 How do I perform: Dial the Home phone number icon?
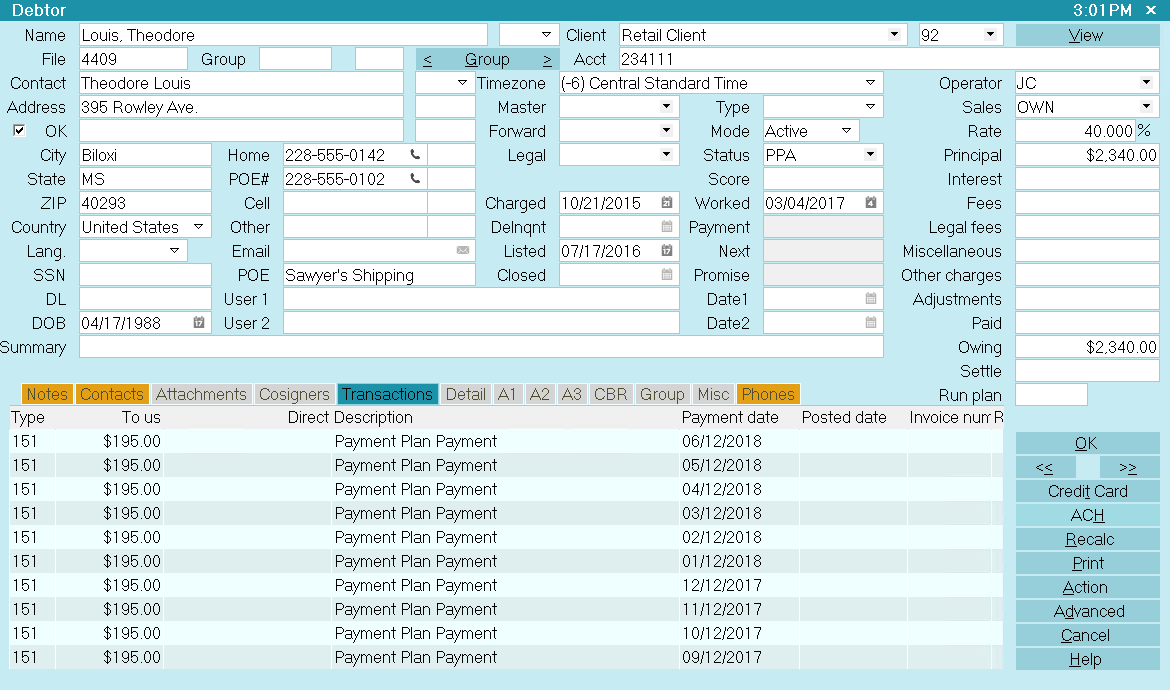point(415,155)
